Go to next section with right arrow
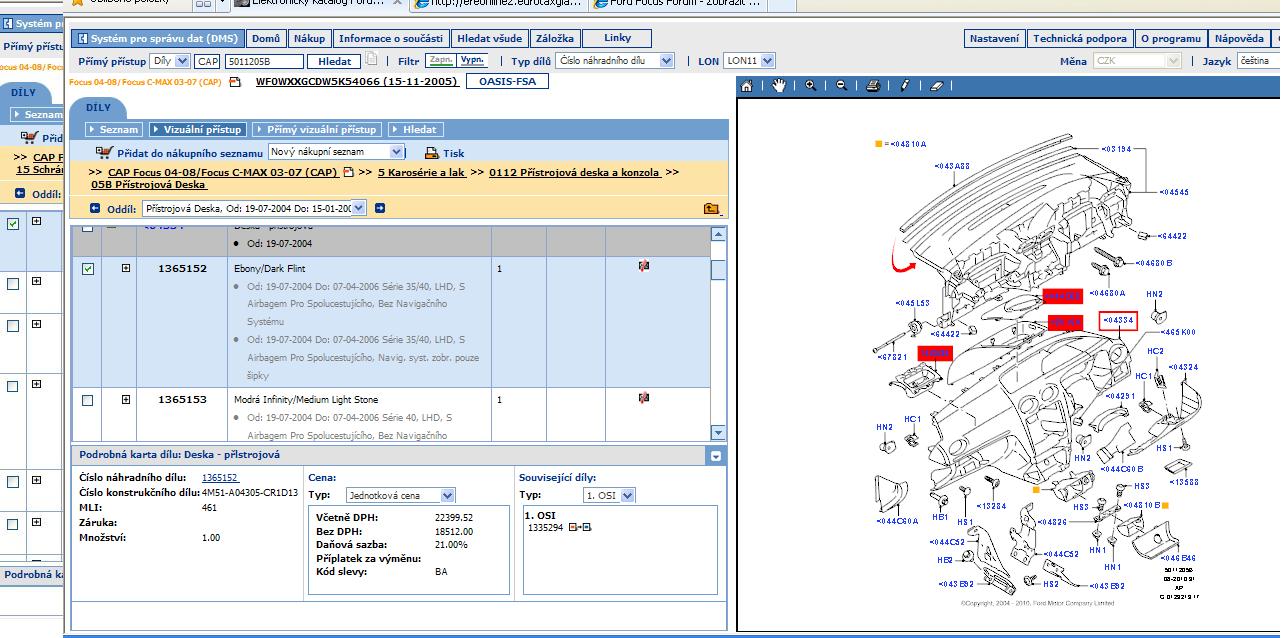1281x638 pixels. point(380,208)
